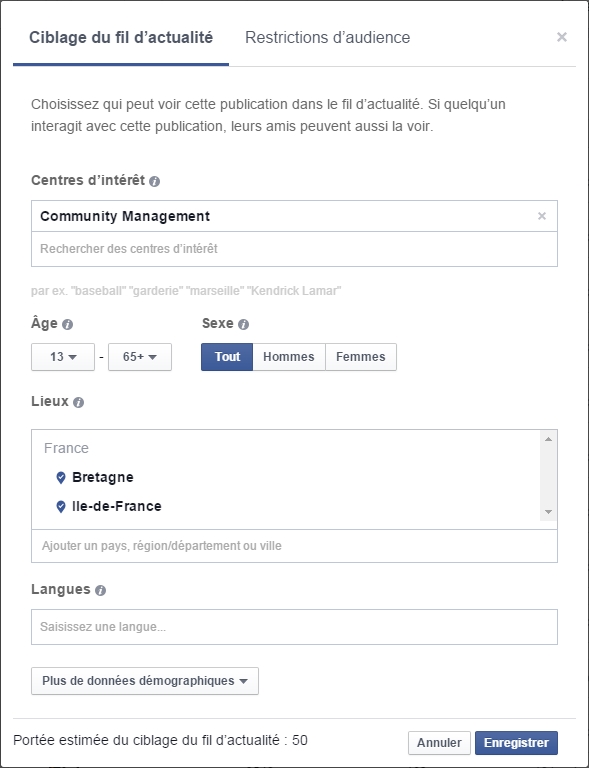This screenshot has width=589, height=768.
Task: Open Ciblage du fil d'actualité tab
Action: [x=121, y=38]
